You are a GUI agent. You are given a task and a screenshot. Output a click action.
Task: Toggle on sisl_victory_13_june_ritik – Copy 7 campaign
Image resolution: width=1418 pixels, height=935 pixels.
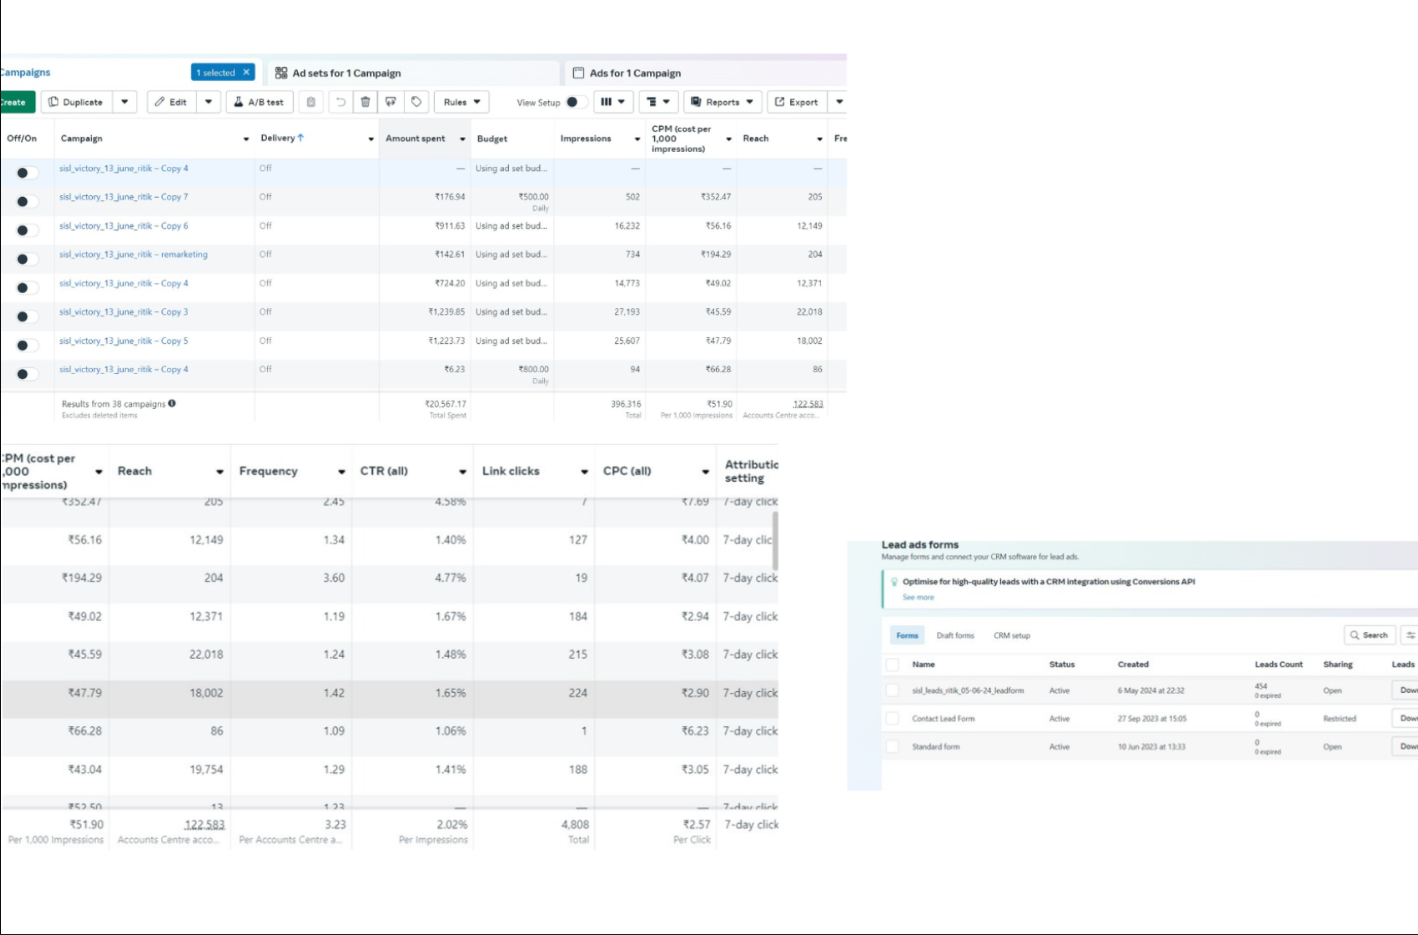point(26,201)
